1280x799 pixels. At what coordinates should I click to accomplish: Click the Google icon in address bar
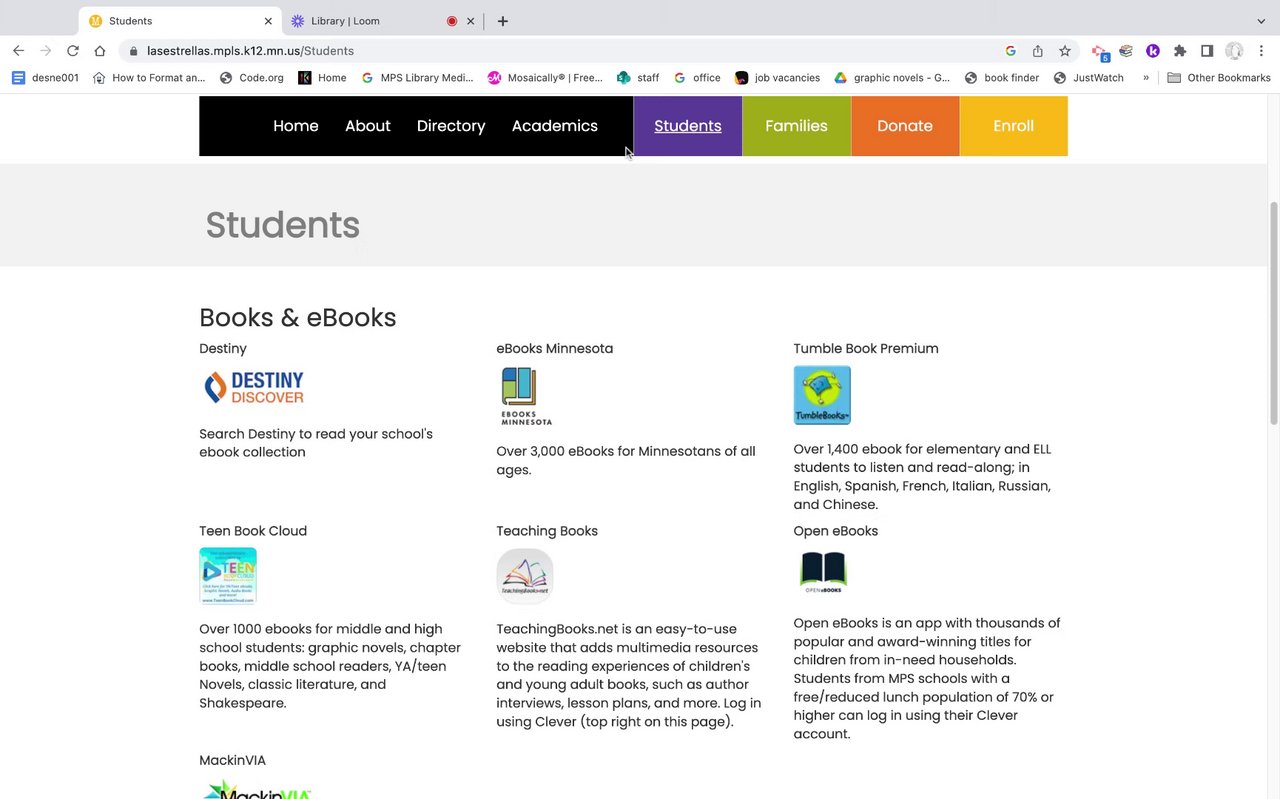(x=1011, y=51)
